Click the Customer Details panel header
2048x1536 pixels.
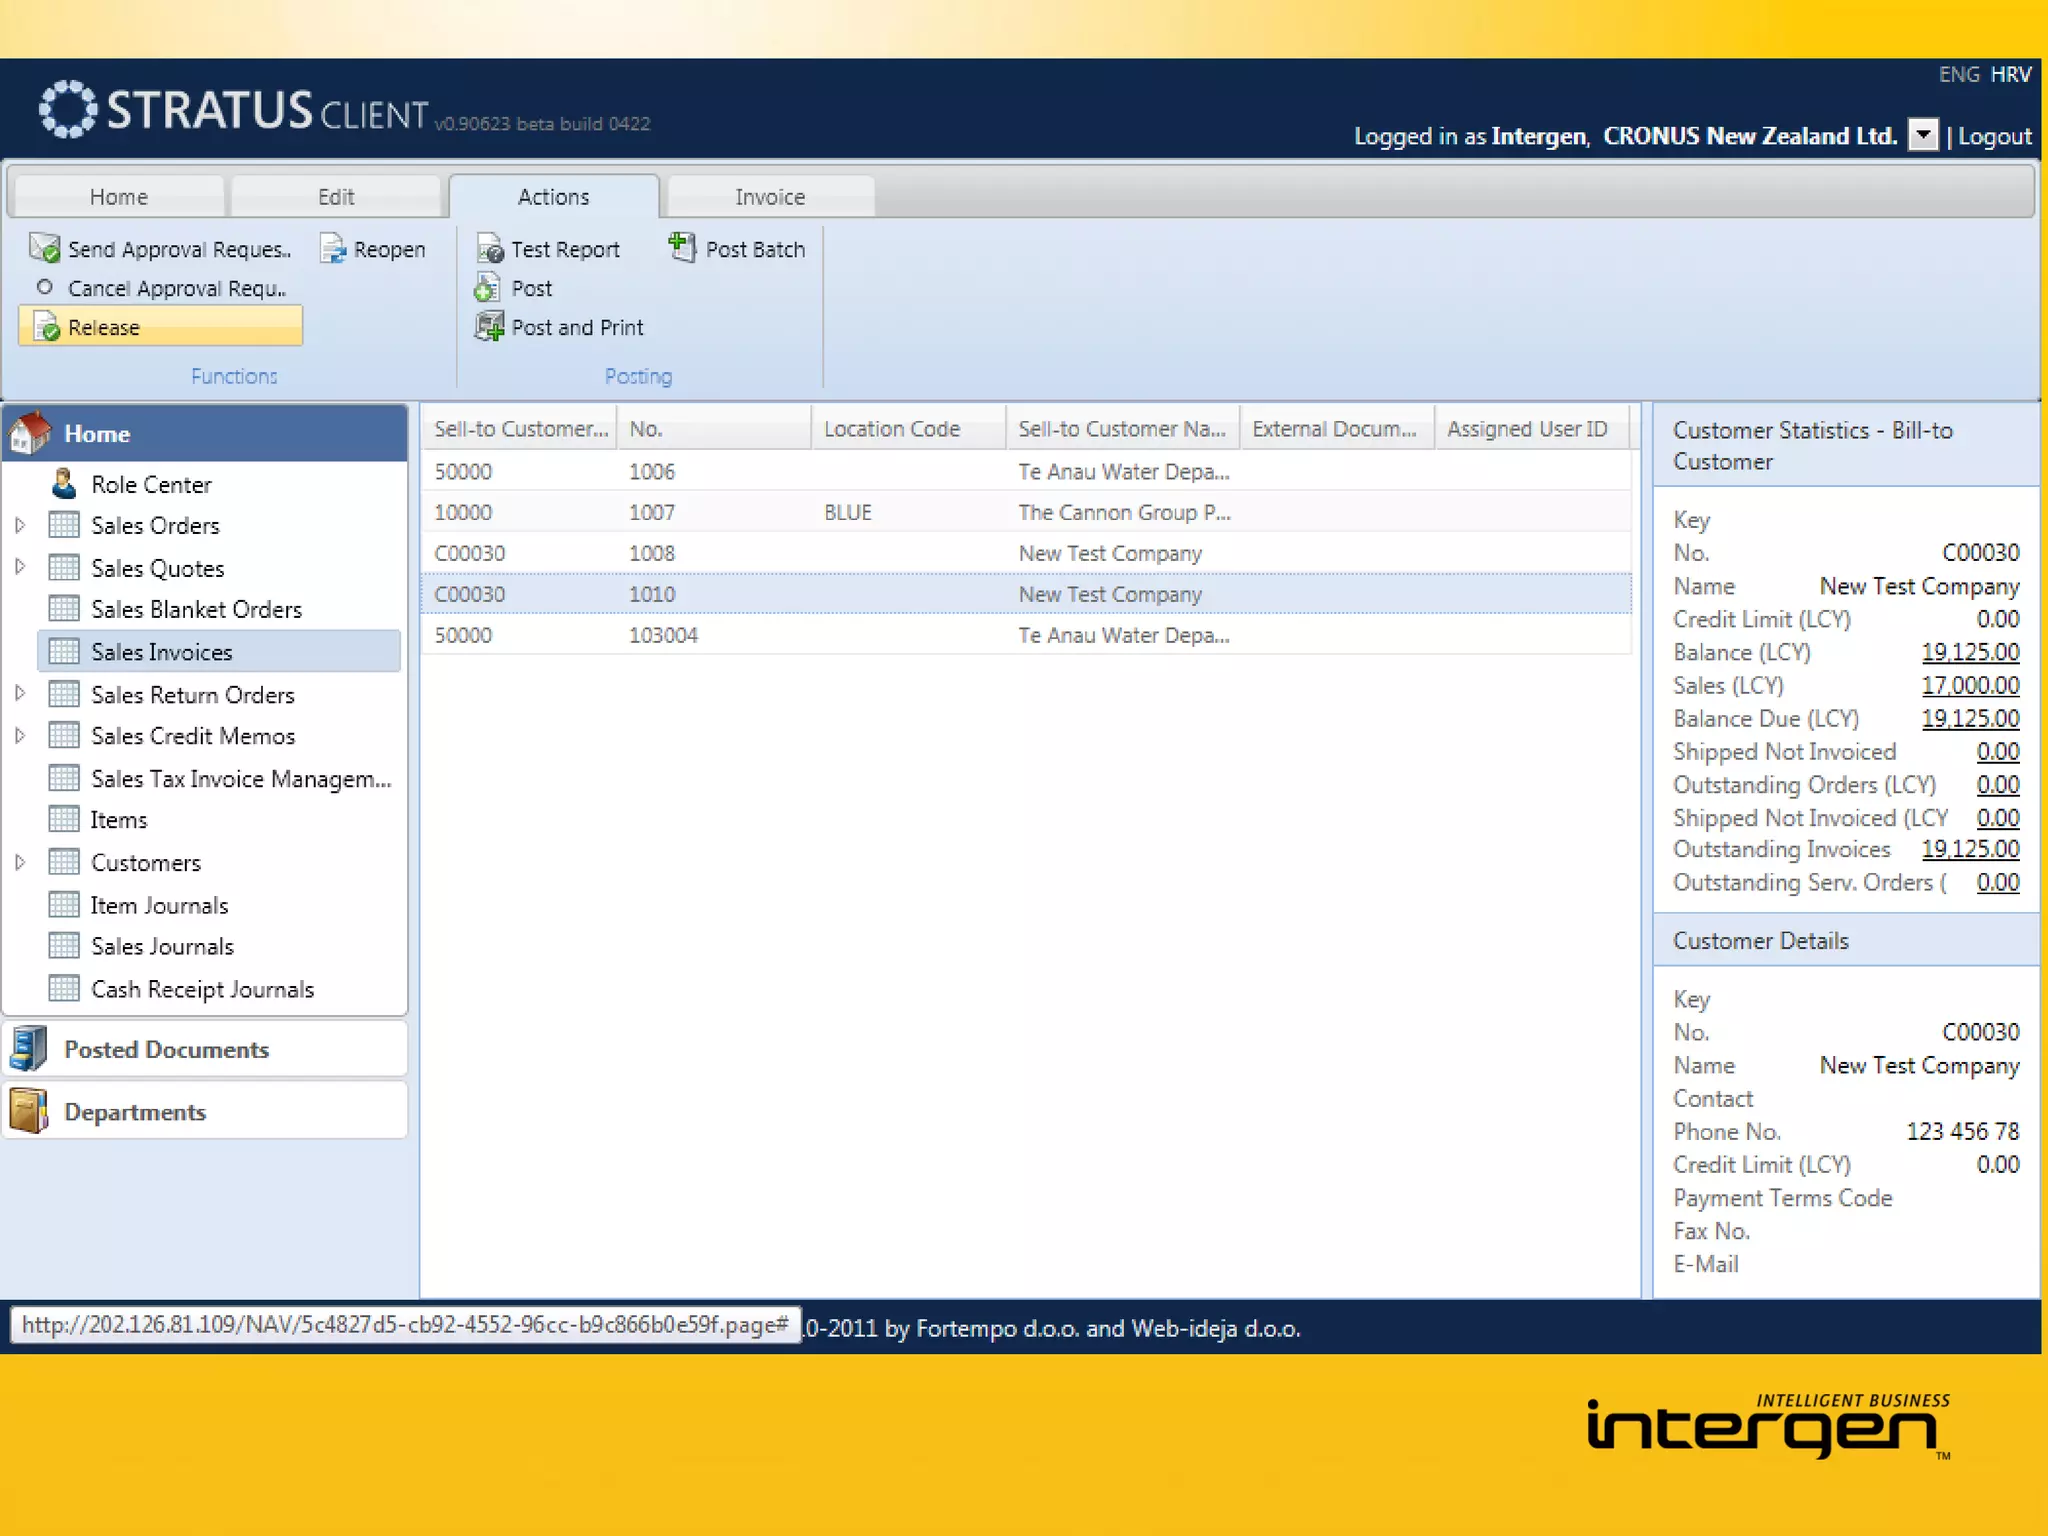coord(1846,941)
